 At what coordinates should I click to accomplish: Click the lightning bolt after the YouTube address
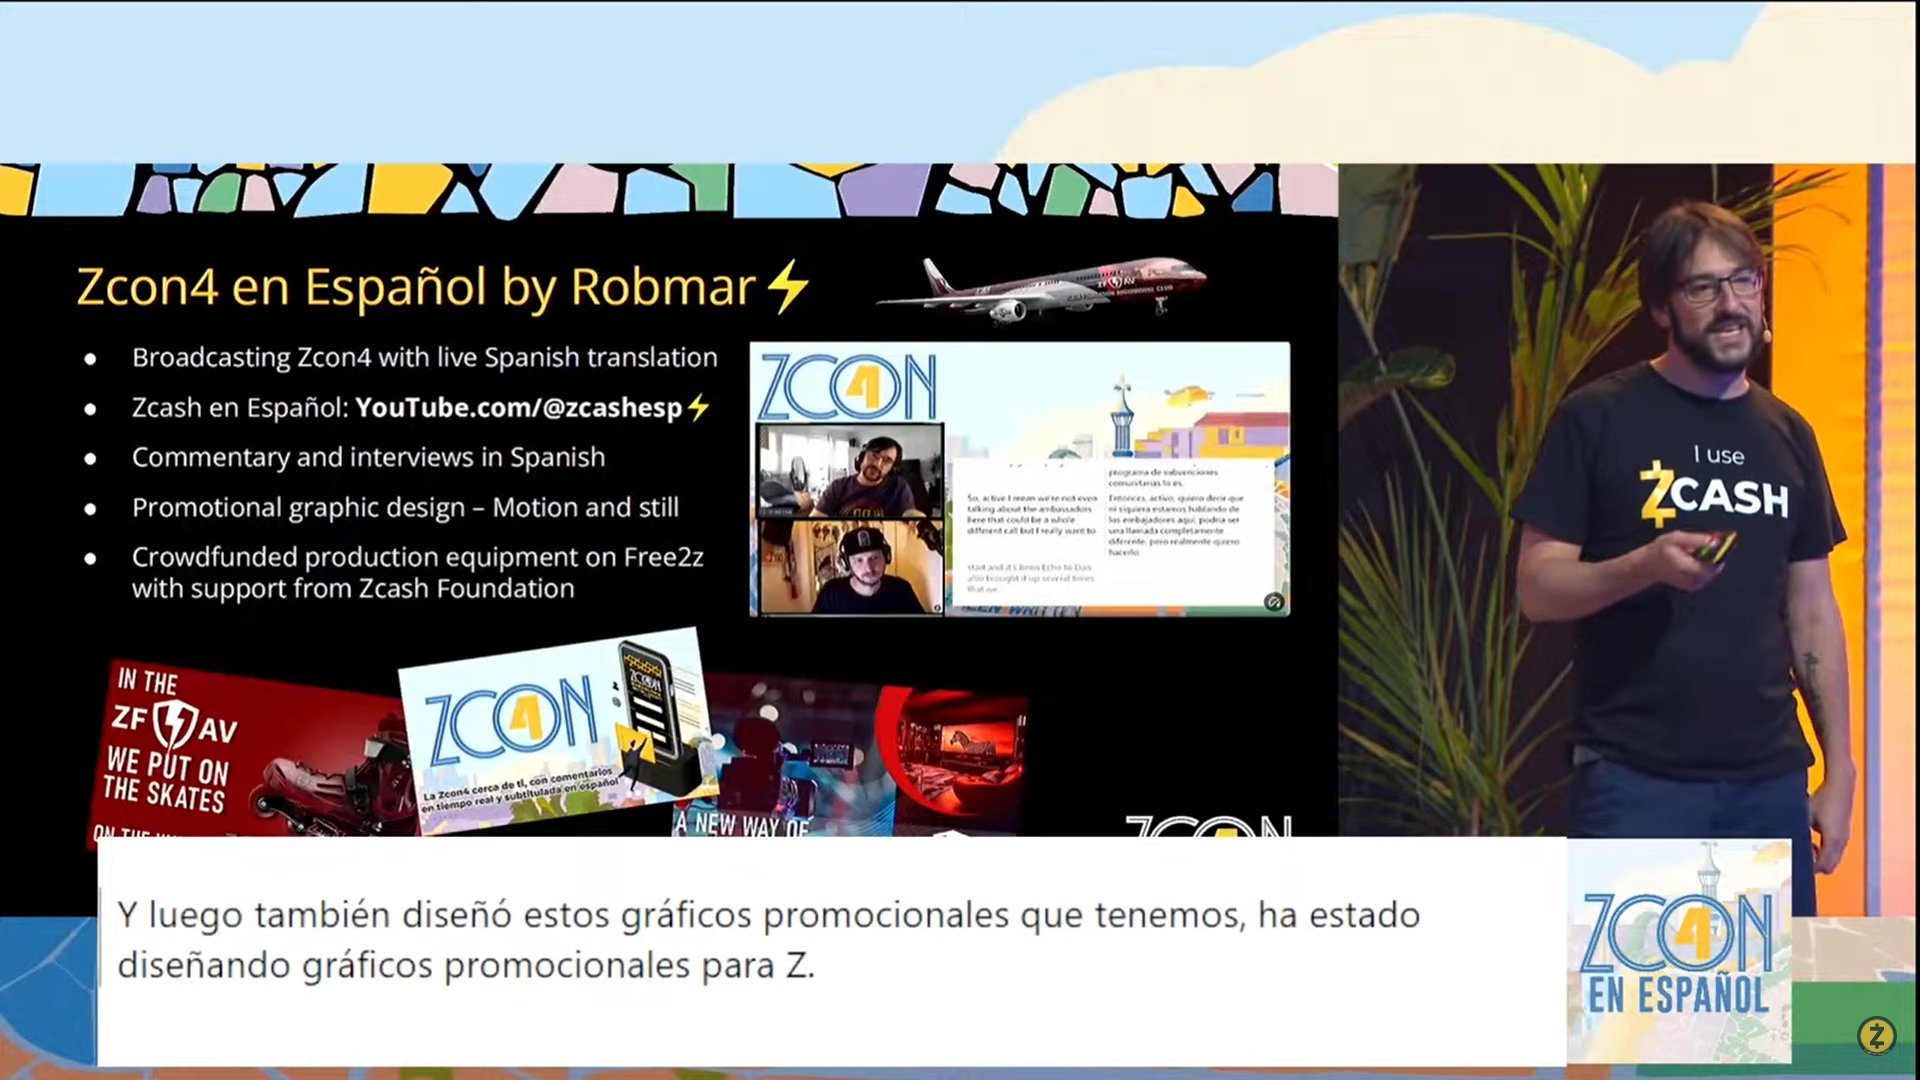pos(698,407)
